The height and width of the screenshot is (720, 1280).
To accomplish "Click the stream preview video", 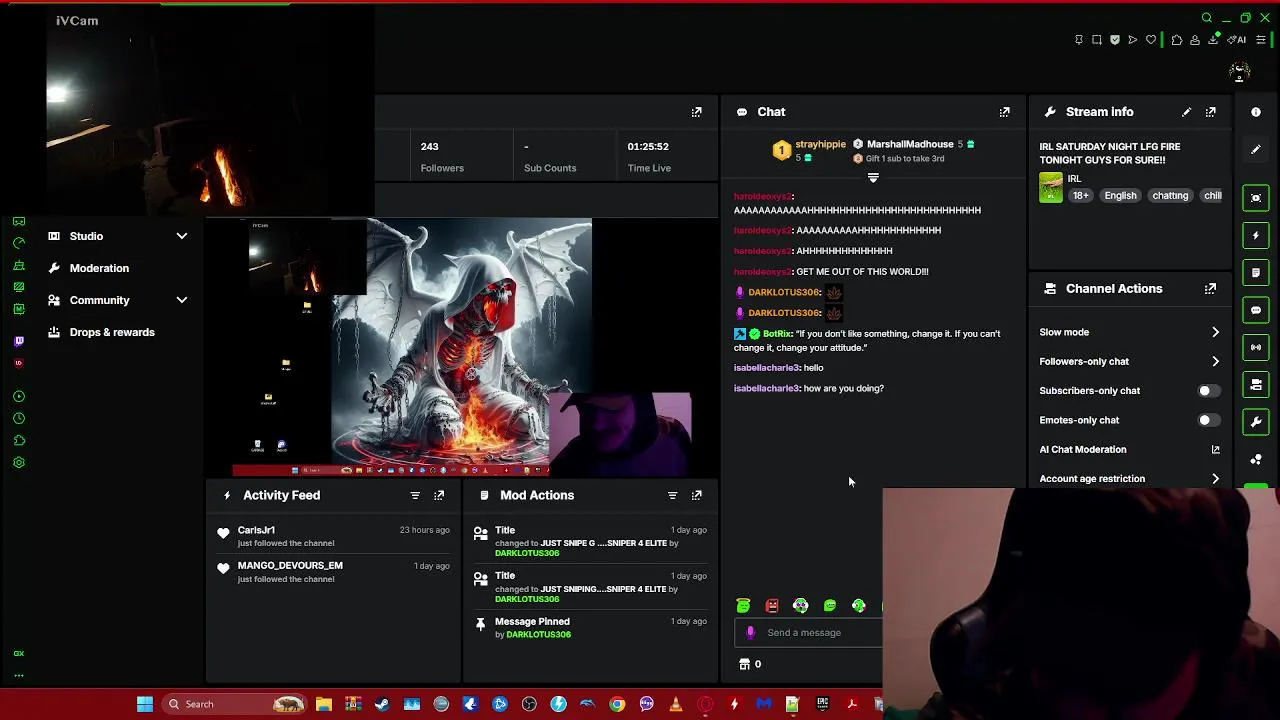I will tap(462, 348).
